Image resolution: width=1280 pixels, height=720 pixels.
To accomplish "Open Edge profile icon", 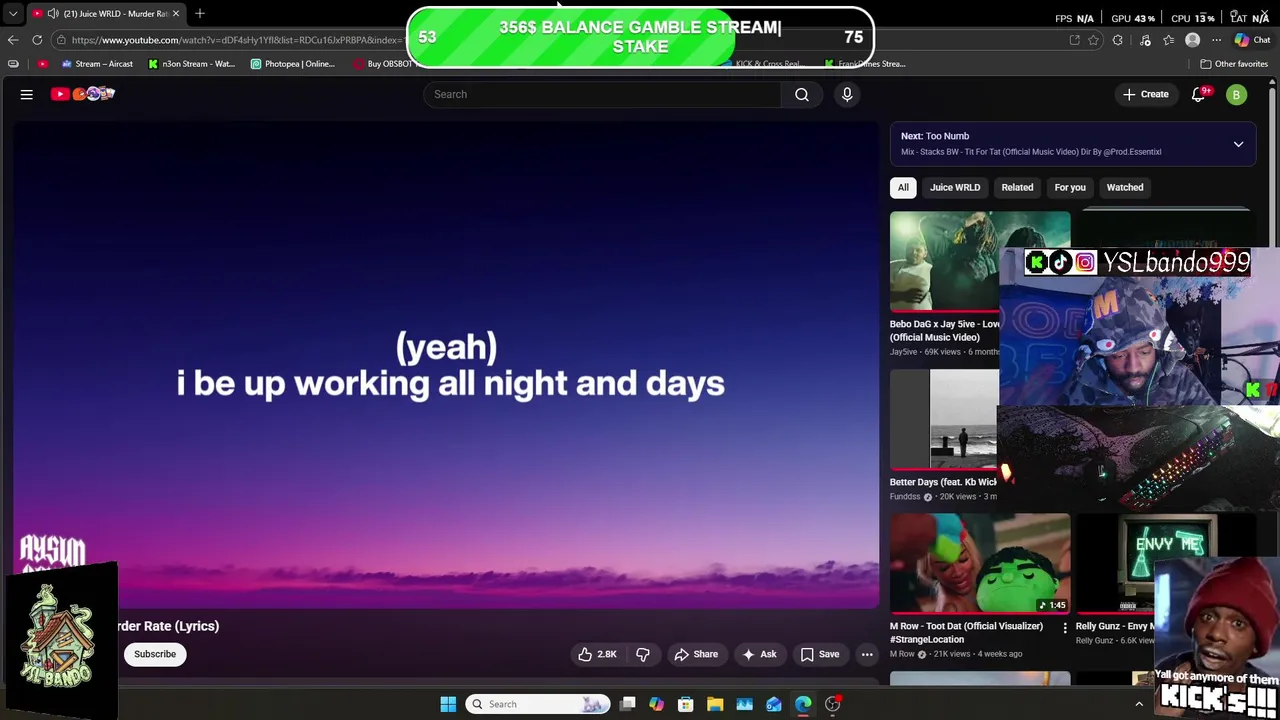I will (1192, 40).
